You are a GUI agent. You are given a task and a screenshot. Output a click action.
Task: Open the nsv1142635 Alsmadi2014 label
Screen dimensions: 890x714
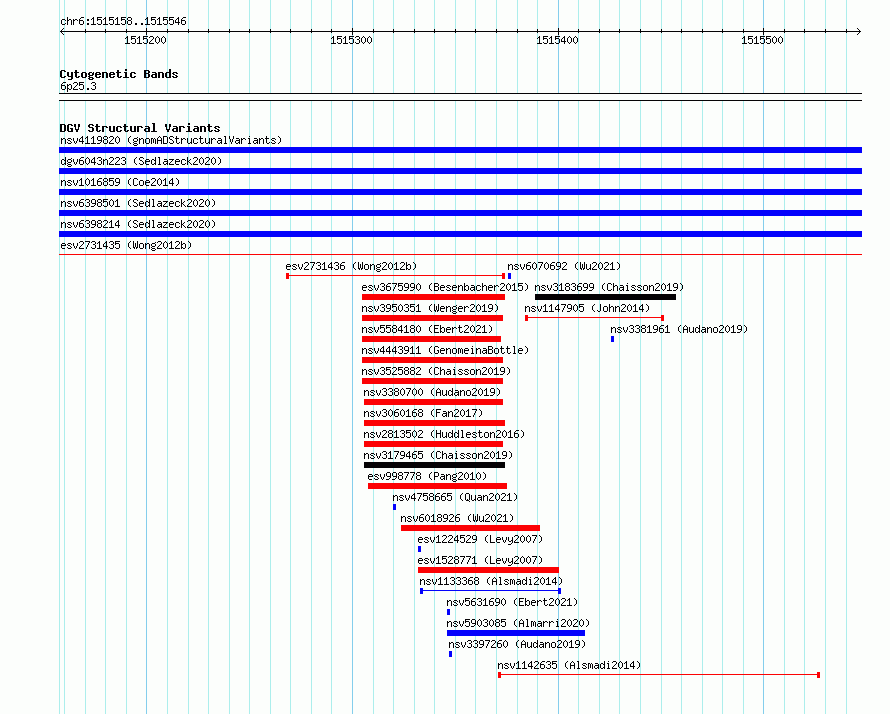point(569,665)
